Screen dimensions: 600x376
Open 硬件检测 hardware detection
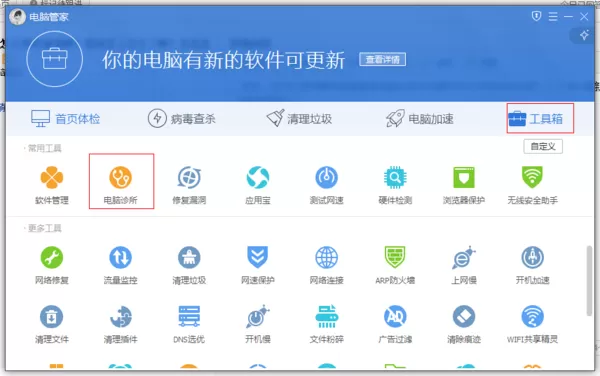tap(395, 185)
